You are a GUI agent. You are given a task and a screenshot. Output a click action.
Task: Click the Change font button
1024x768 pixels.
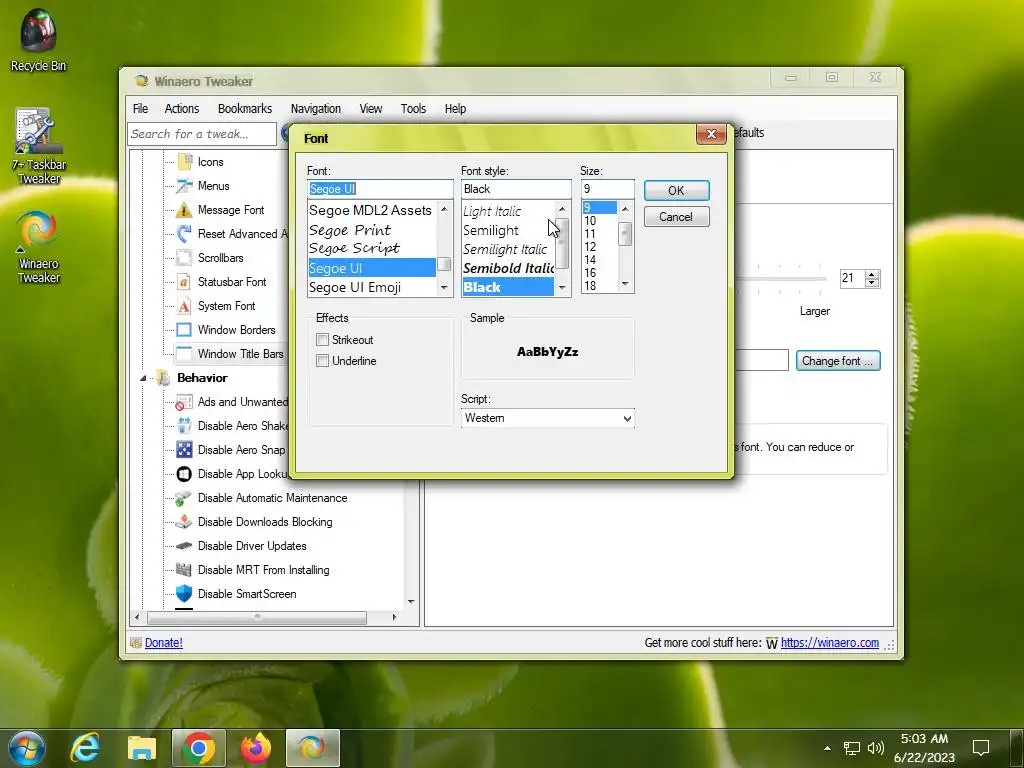tap(838, 361)
